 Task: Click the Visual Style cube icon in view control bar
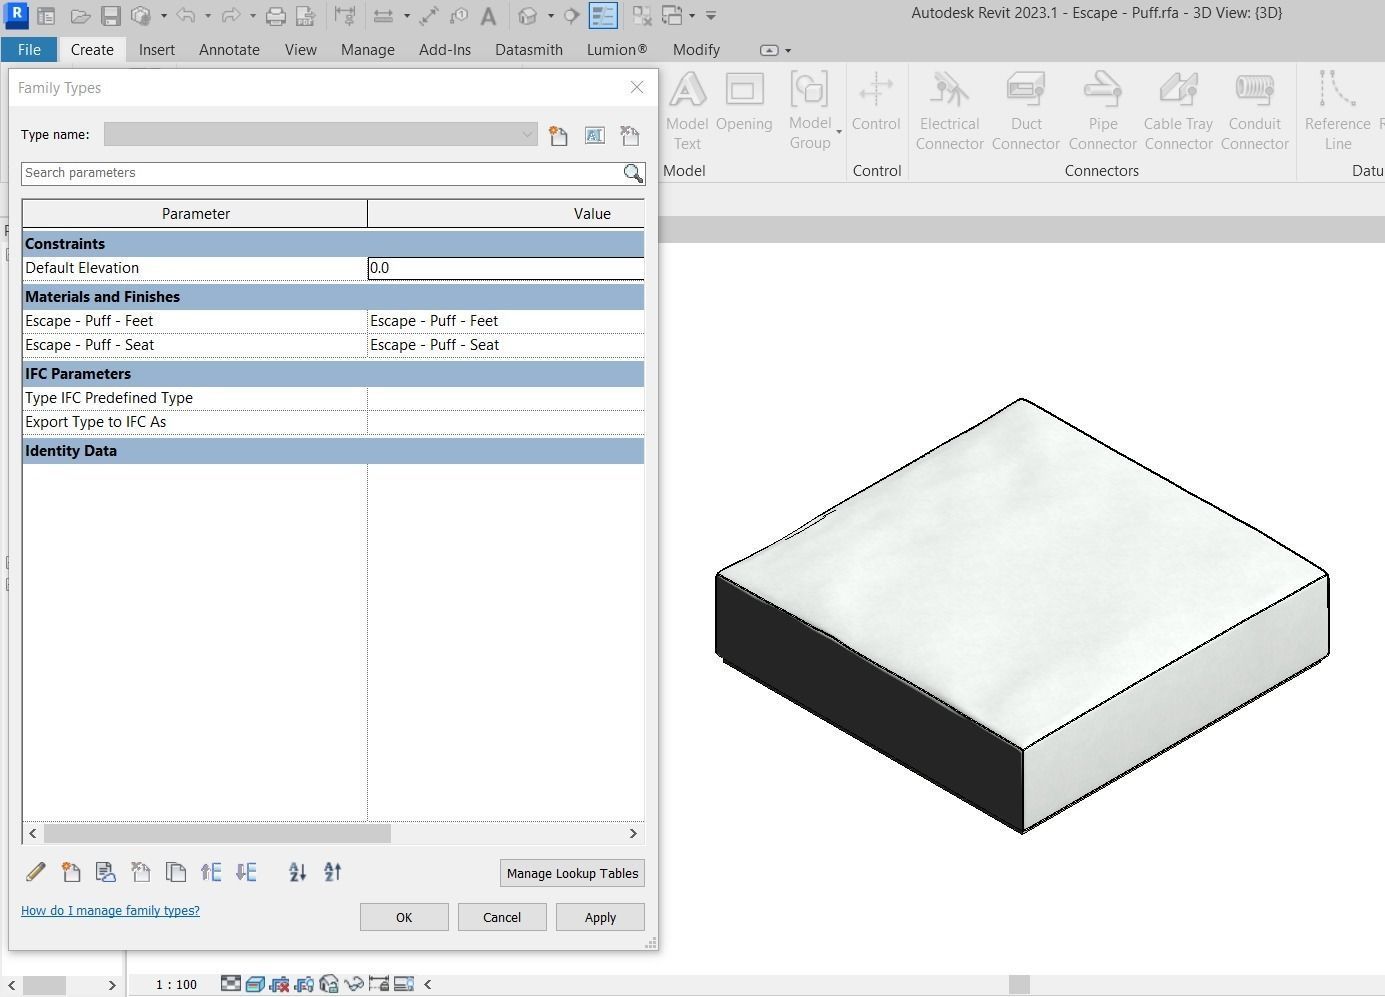tap(255, 984)
